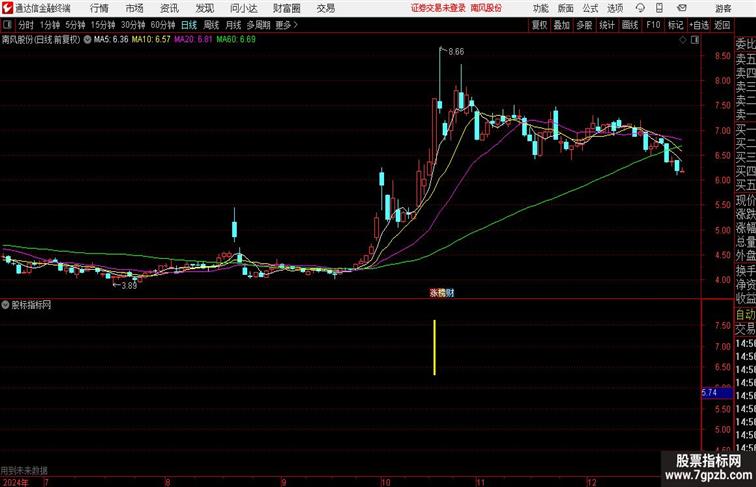
Task: Open the mail message icon
Action: click(x=682, y=8)
